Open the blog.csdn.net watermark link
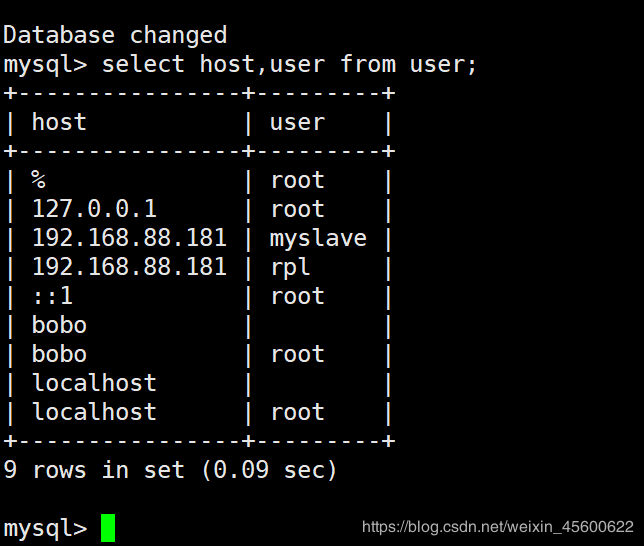Screen dimensions: 644x546 497,527
